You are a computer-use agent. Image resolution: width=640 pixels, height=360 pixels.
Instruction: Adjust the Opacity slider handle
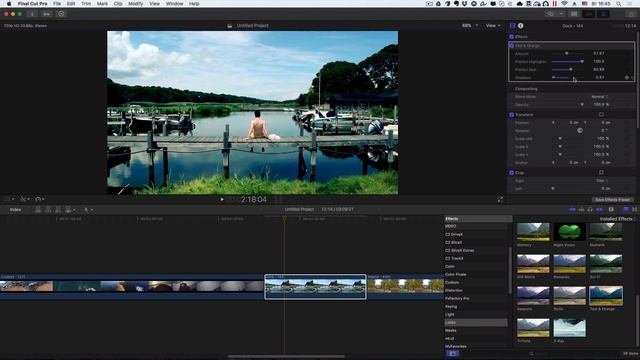coord(582,105)
